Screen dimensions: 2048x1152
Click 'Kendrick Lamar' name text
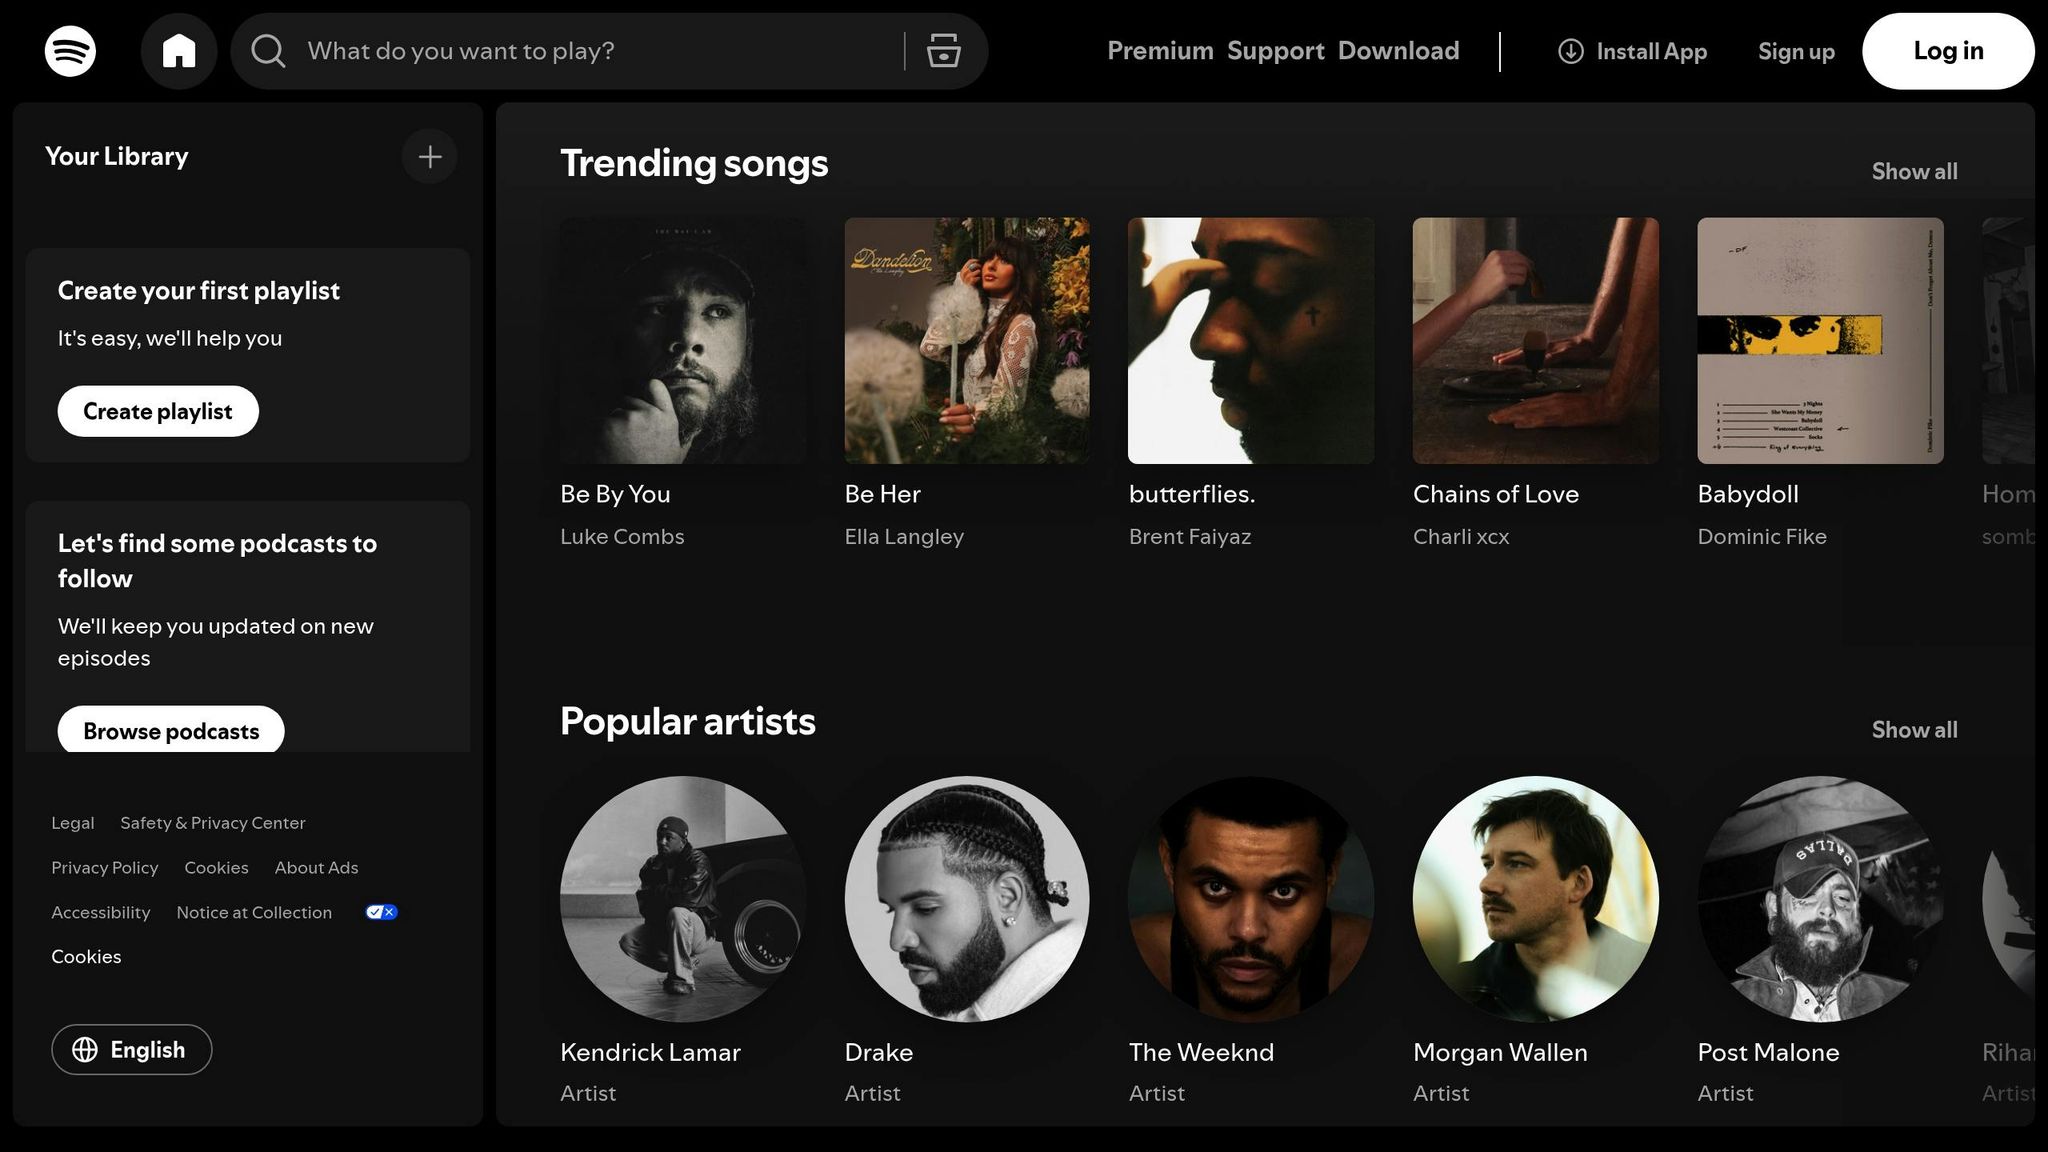point(650,1052)
